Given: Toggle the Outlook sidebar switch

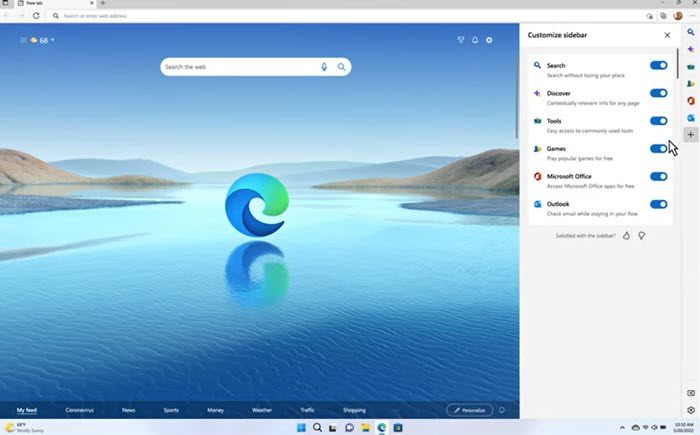Looking at the screenshot, I should (x=658, y=204).
